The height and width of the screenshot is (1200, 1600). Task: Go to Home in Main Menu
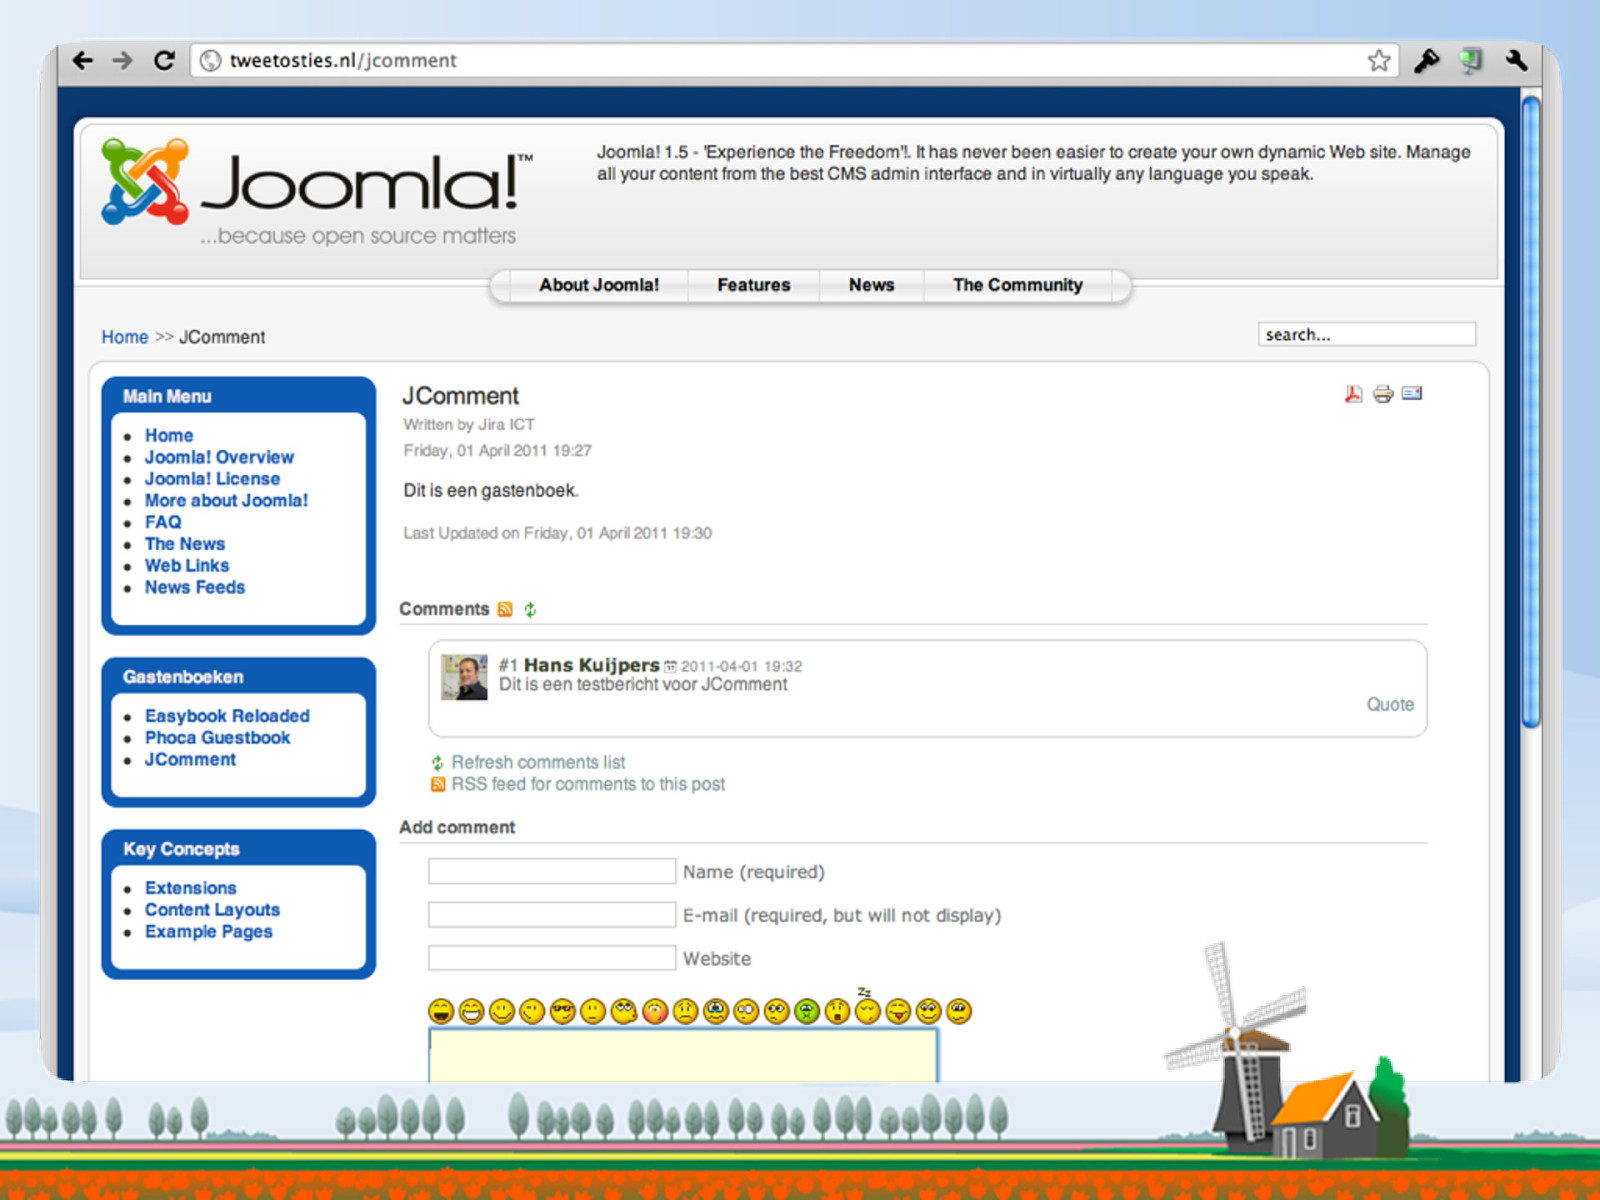click(169, 435)
